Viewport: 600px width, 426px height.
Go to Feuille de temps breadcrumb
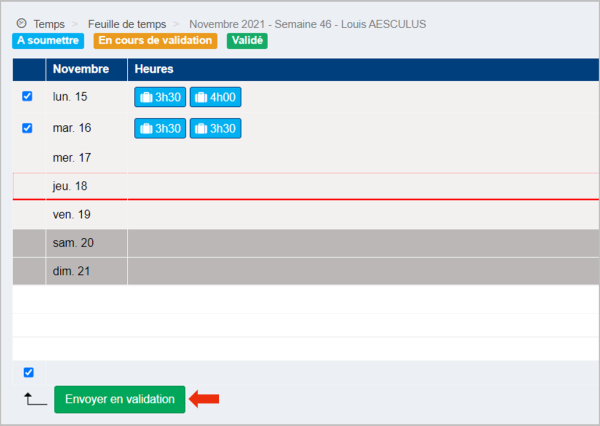(128, 23)
